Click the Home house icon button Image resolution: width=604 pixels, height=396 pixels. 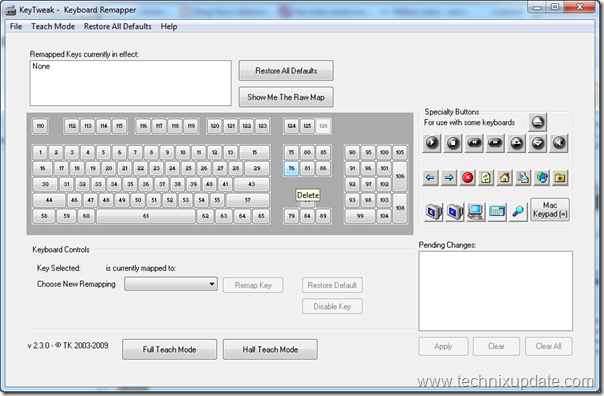point(505,178)
